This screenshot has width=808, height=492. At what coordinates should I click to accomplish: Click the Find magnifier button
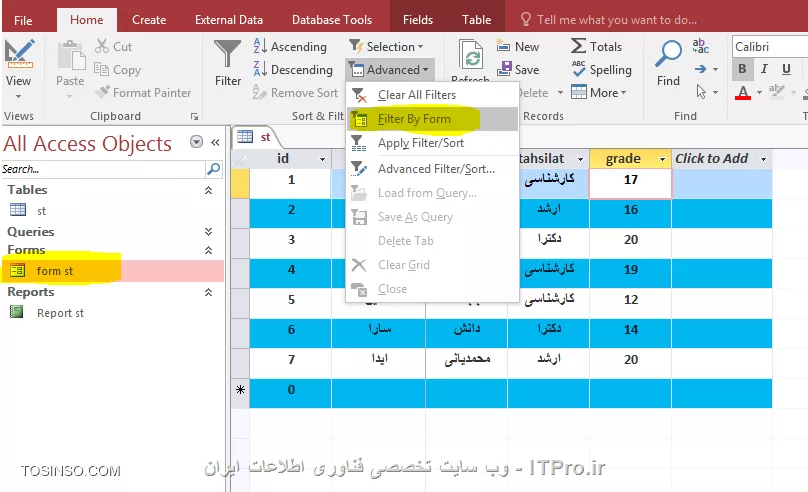coord(668,63)
